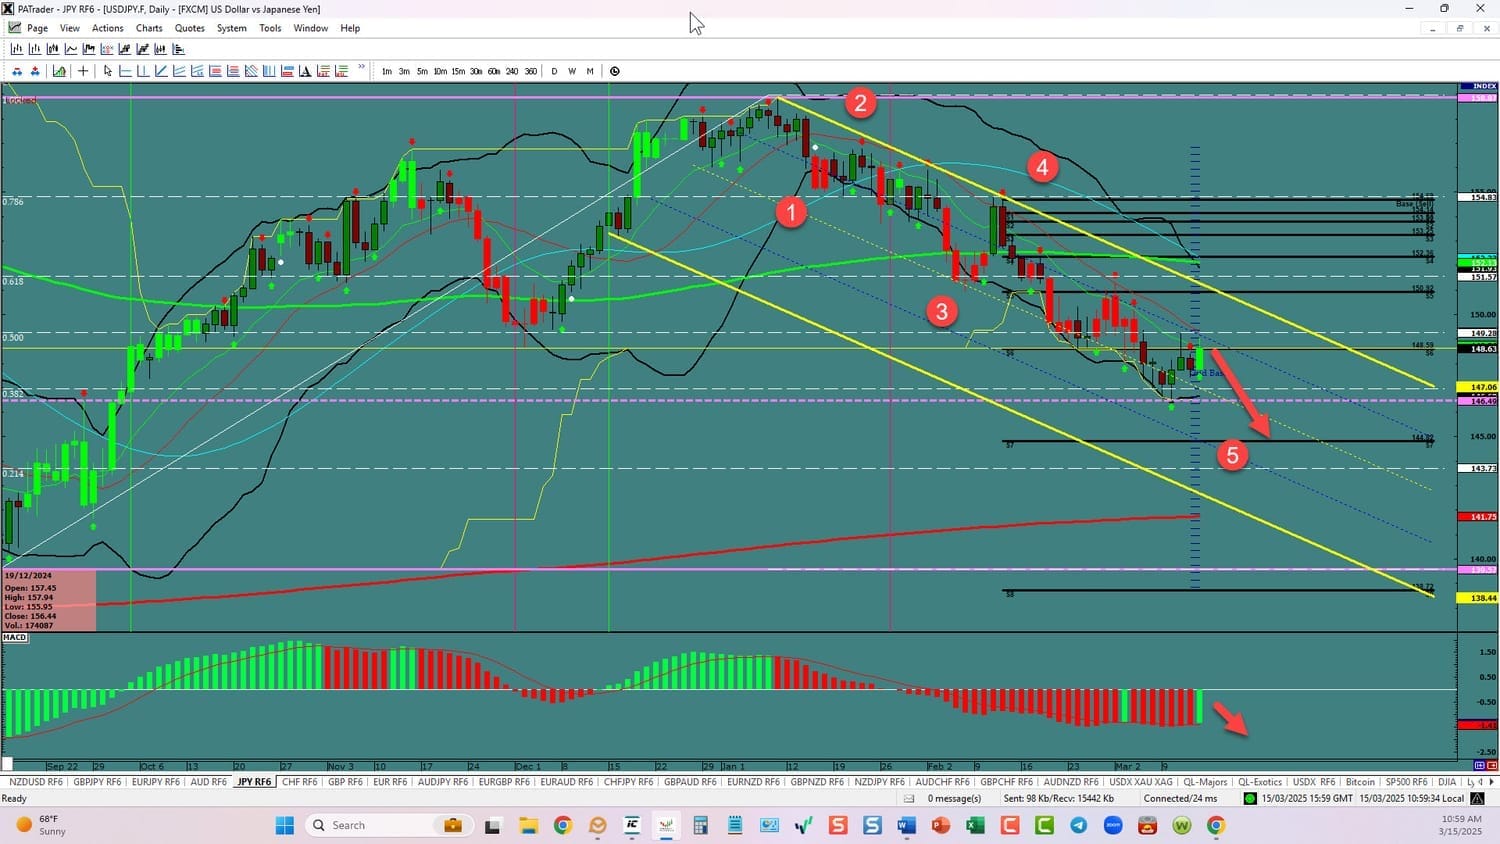
Task: Switch to Daily timeframe D
Action: click(554, 71)
